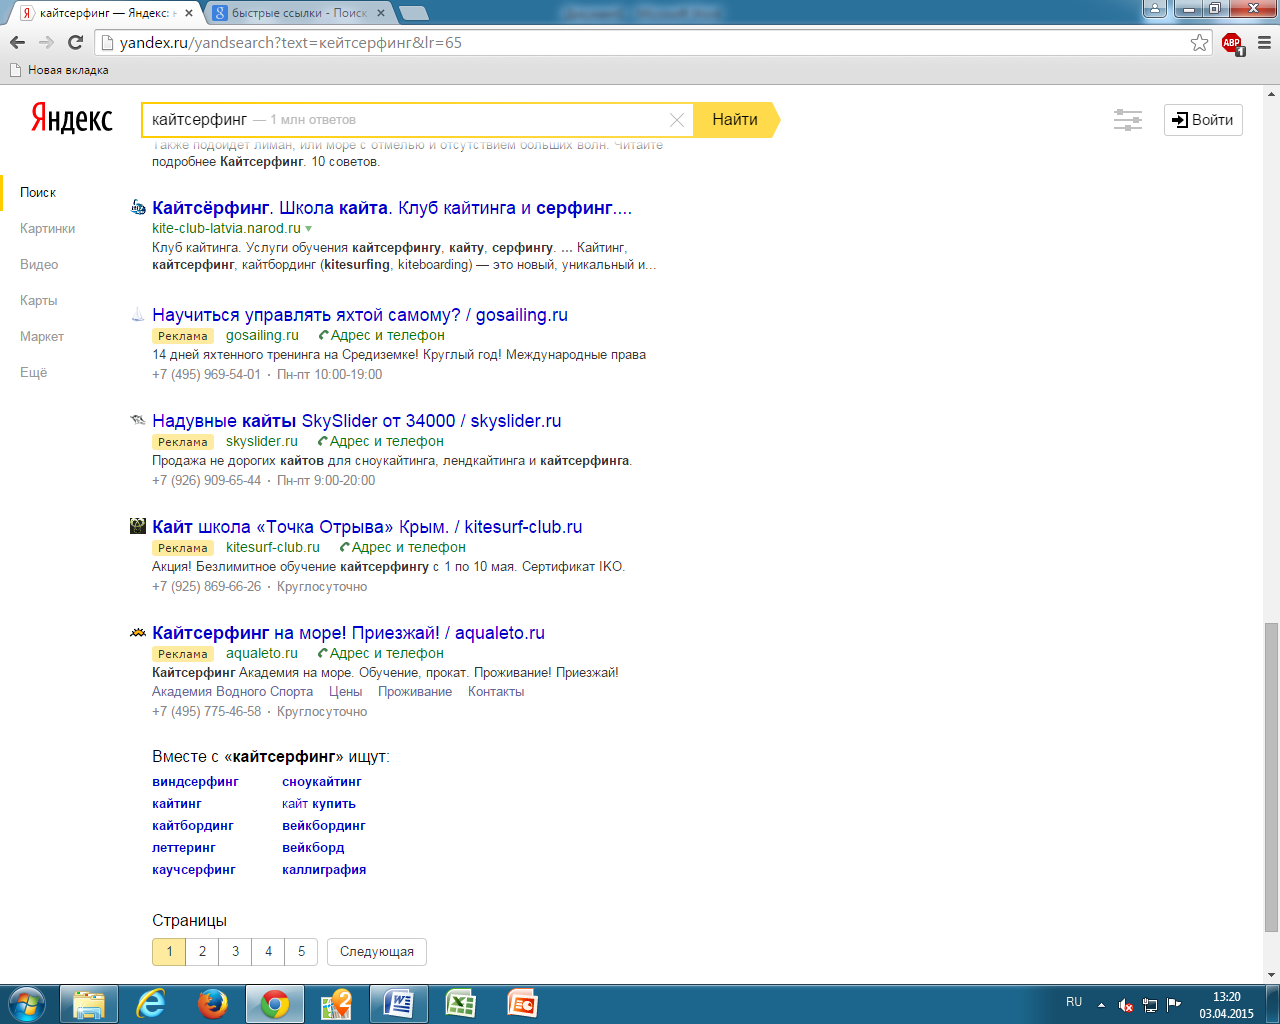
Task: Open Карты in the sidebar
Action: point(38,300)
